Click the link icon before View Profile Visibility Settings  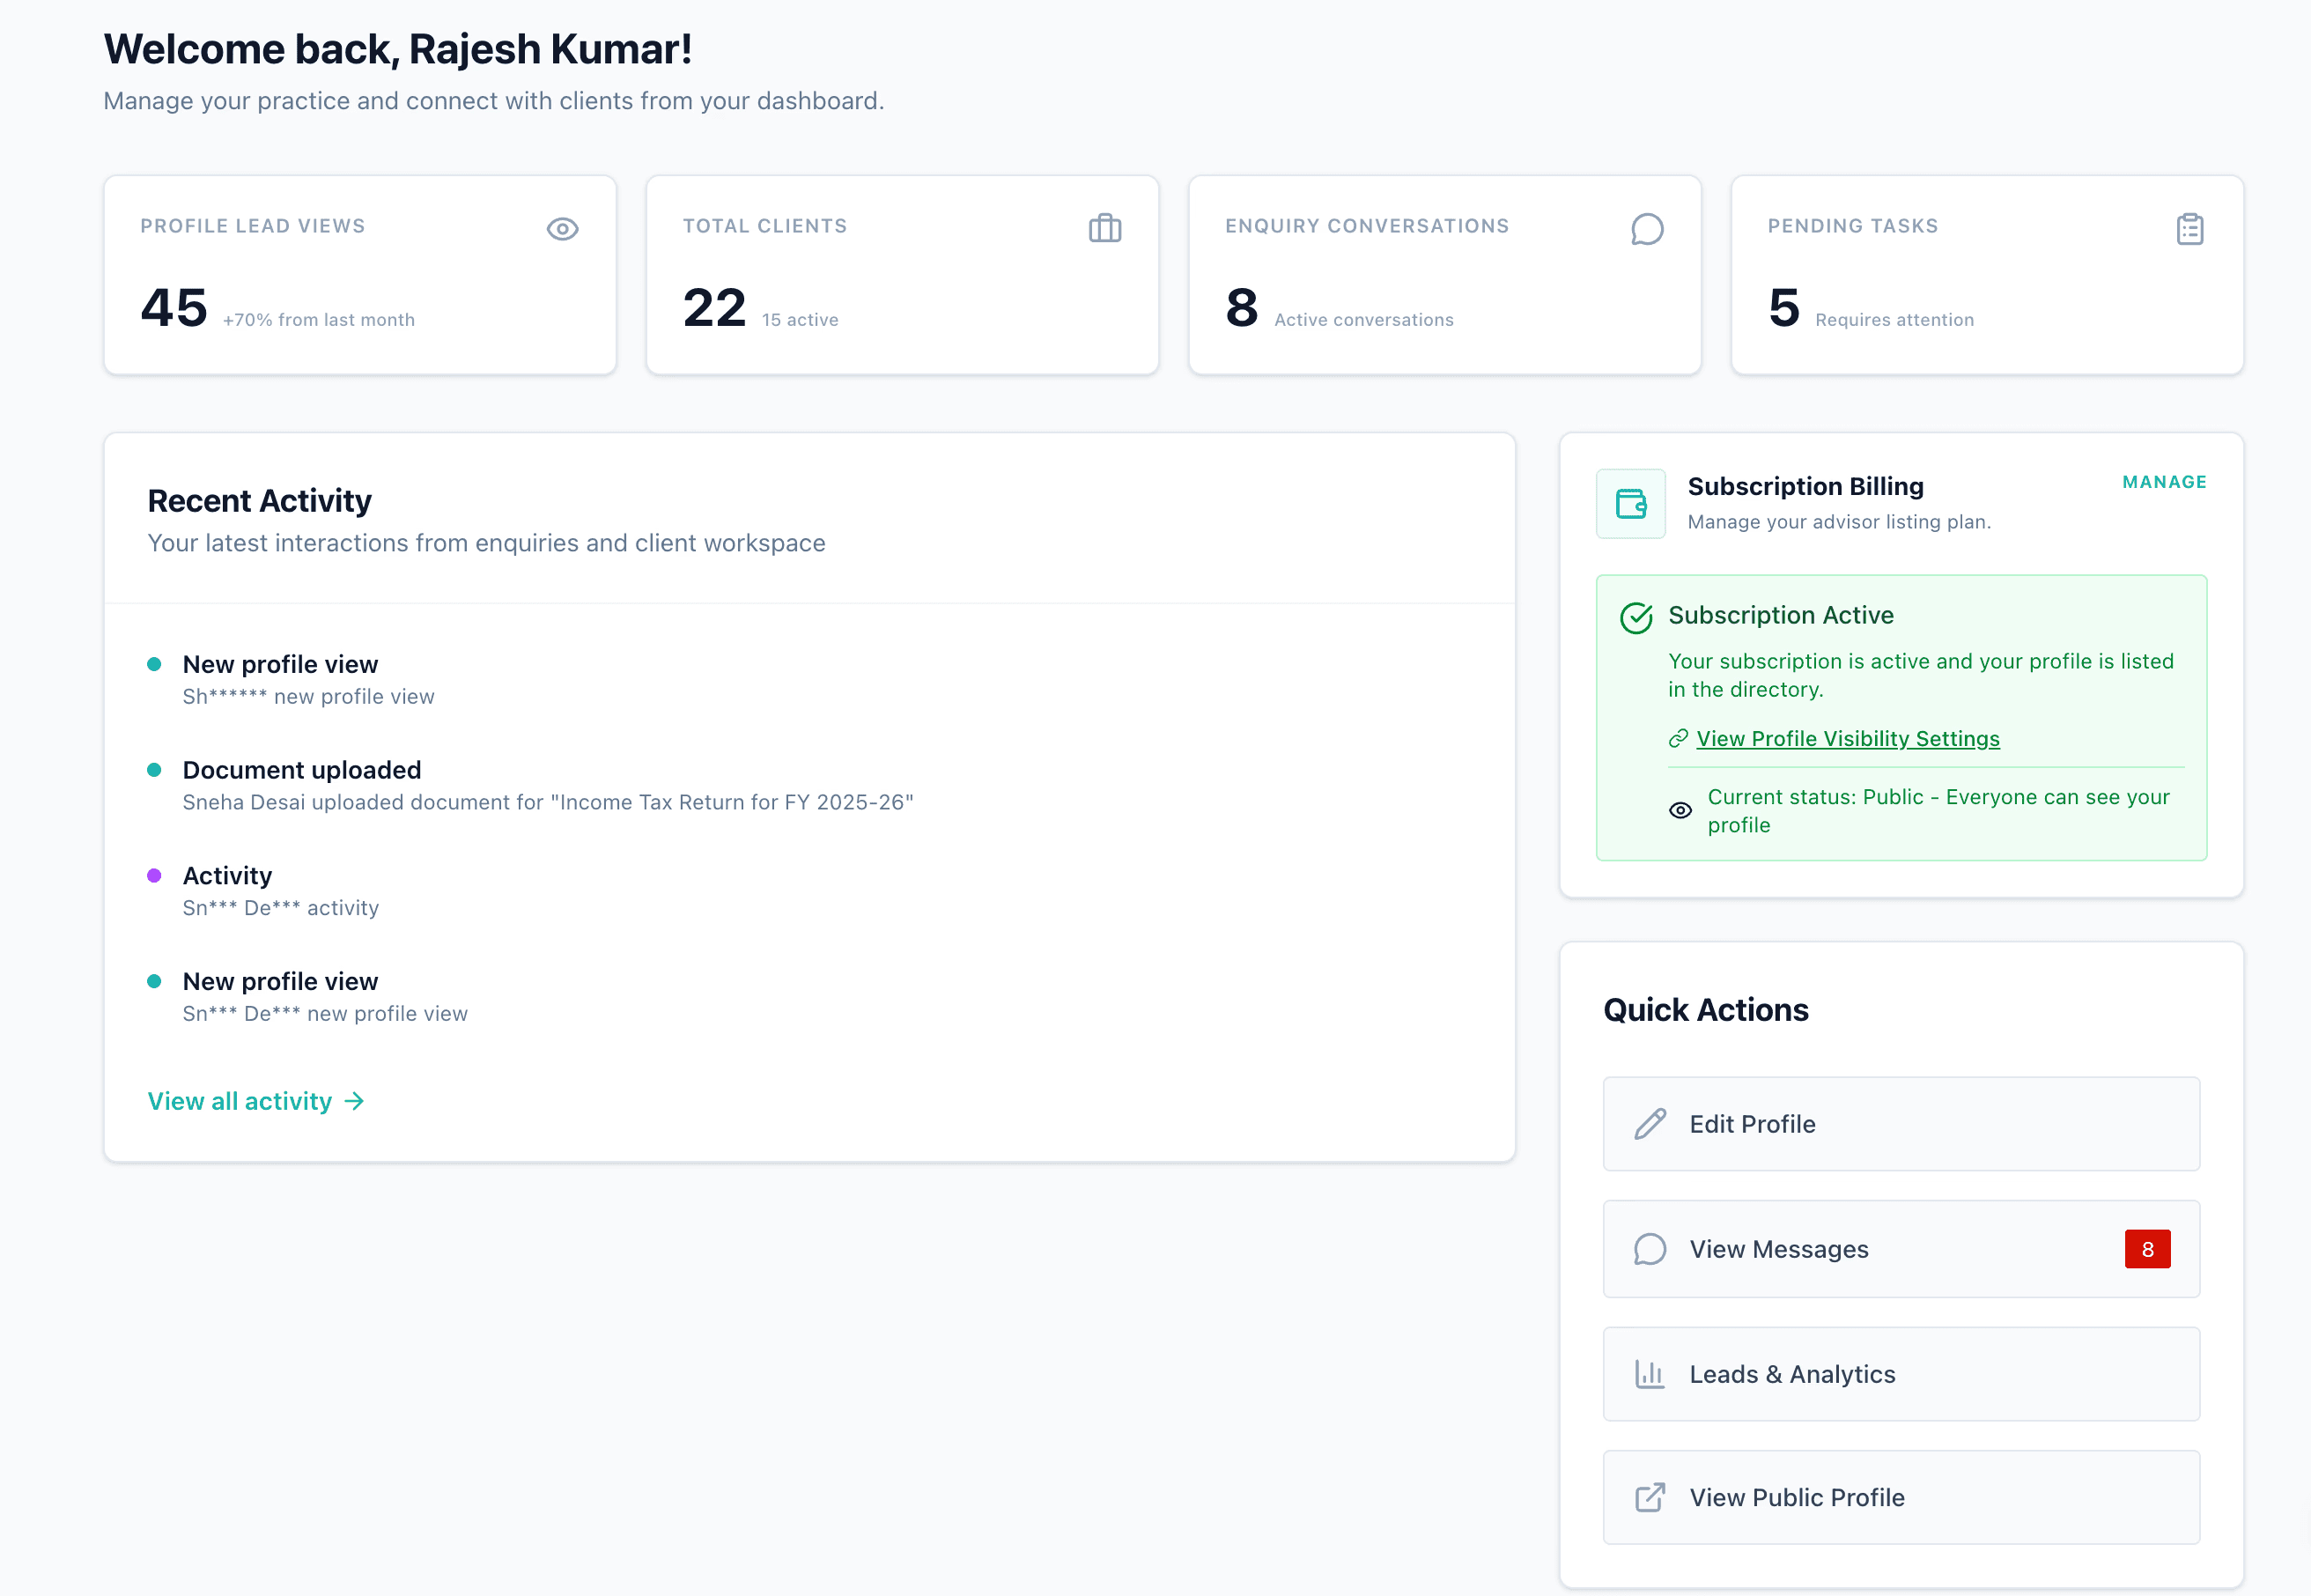1678,739
